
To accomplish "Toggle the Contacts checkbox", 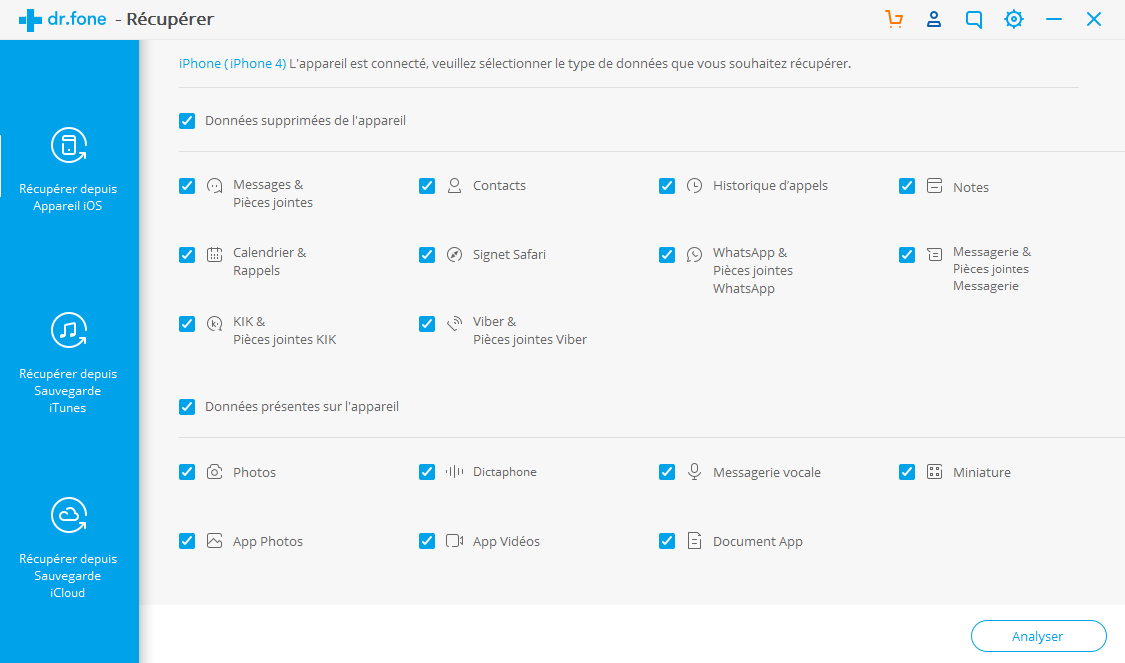I will click(427, 186).
